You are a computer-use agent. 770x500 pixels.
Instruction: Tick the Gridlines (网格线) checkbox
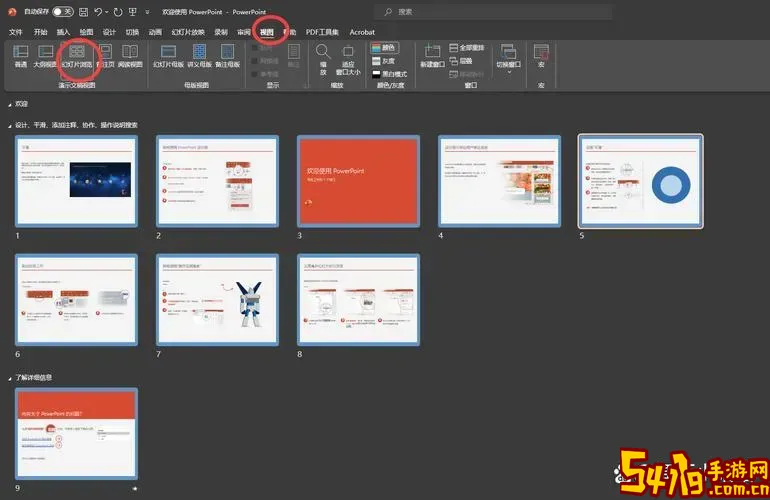(254, 61)
